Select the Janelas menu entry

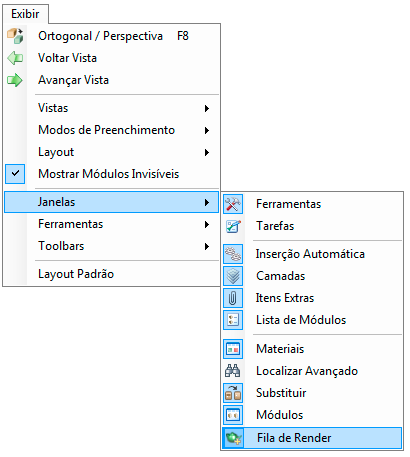(111, 202)
